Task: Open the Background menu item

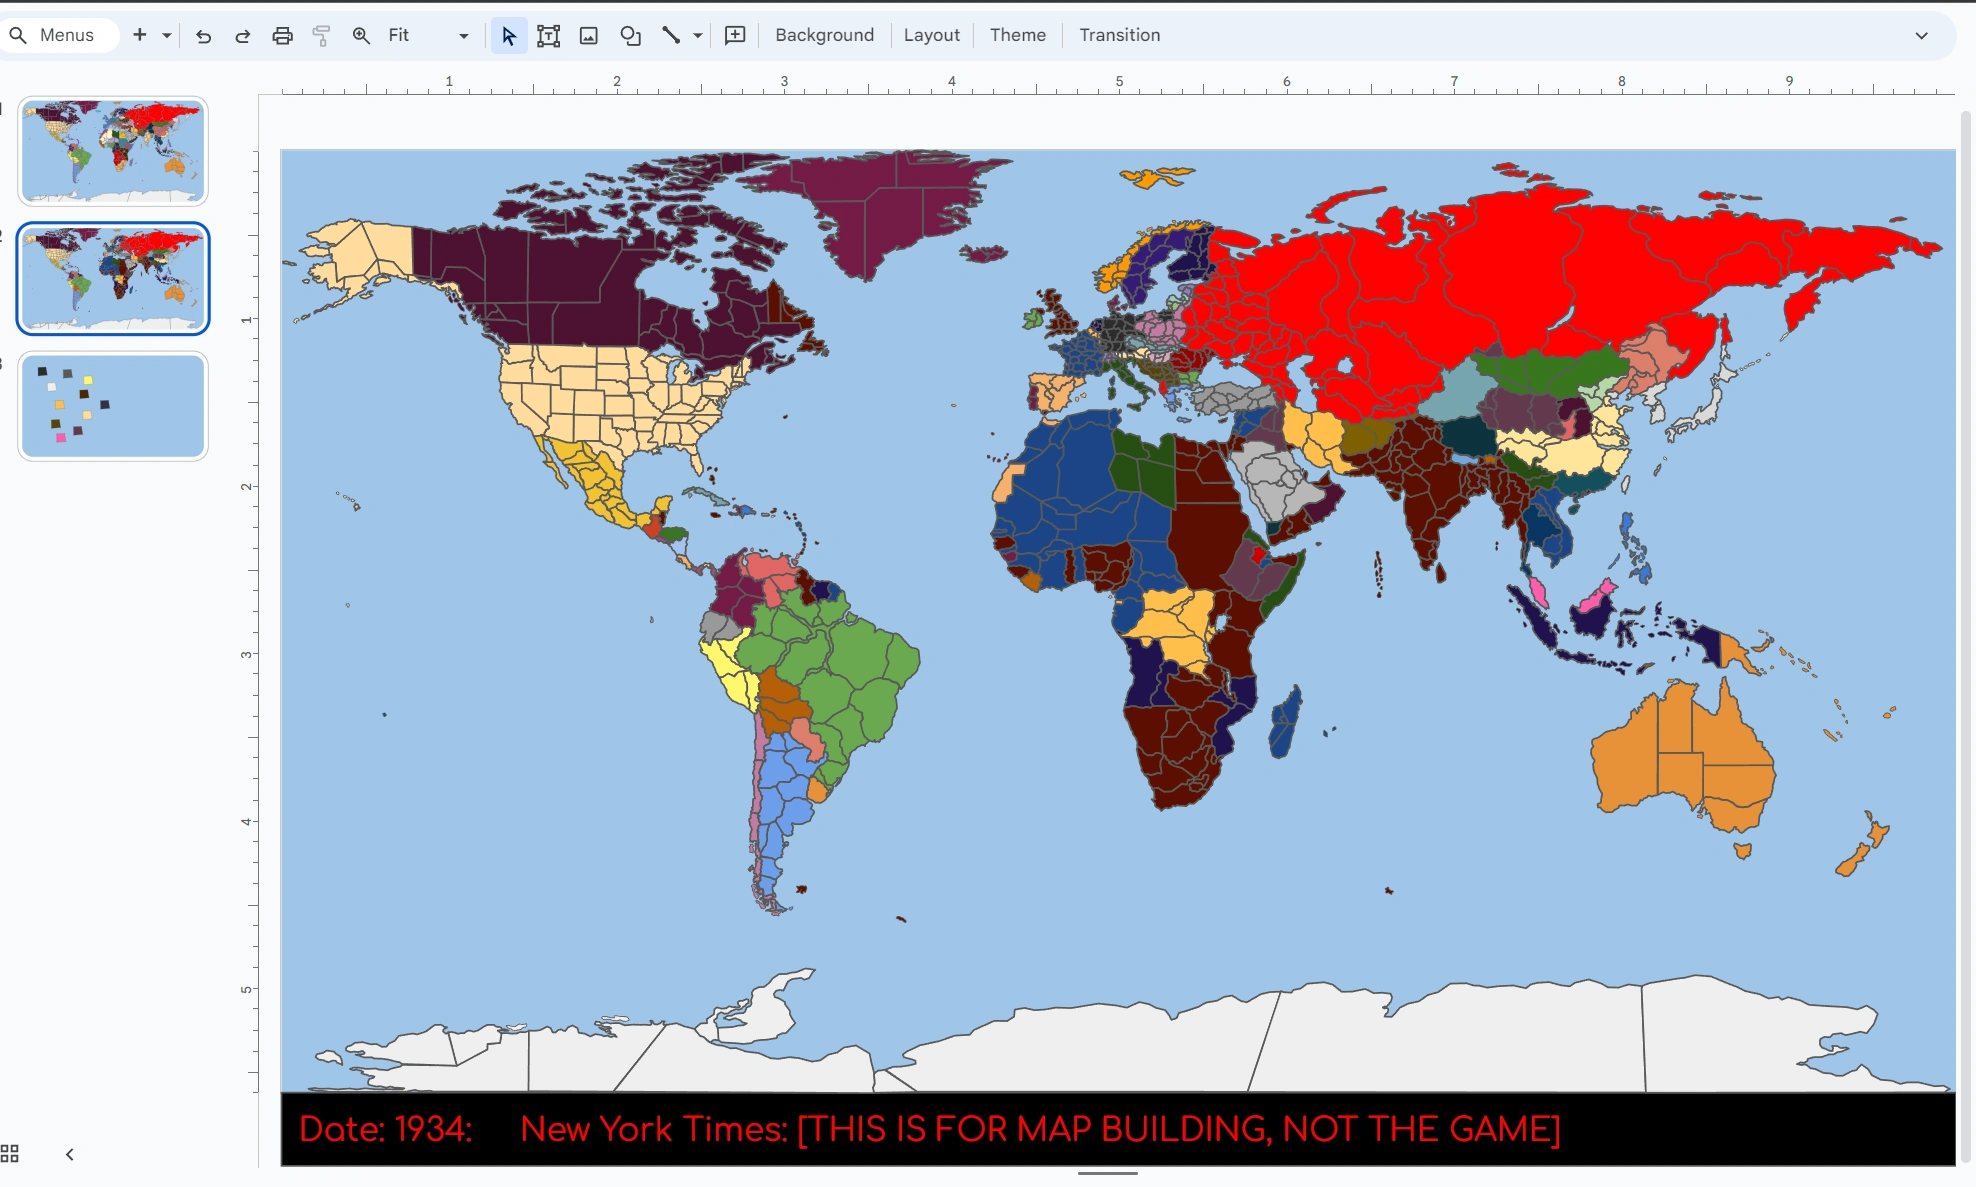Action: click(823, 35)
